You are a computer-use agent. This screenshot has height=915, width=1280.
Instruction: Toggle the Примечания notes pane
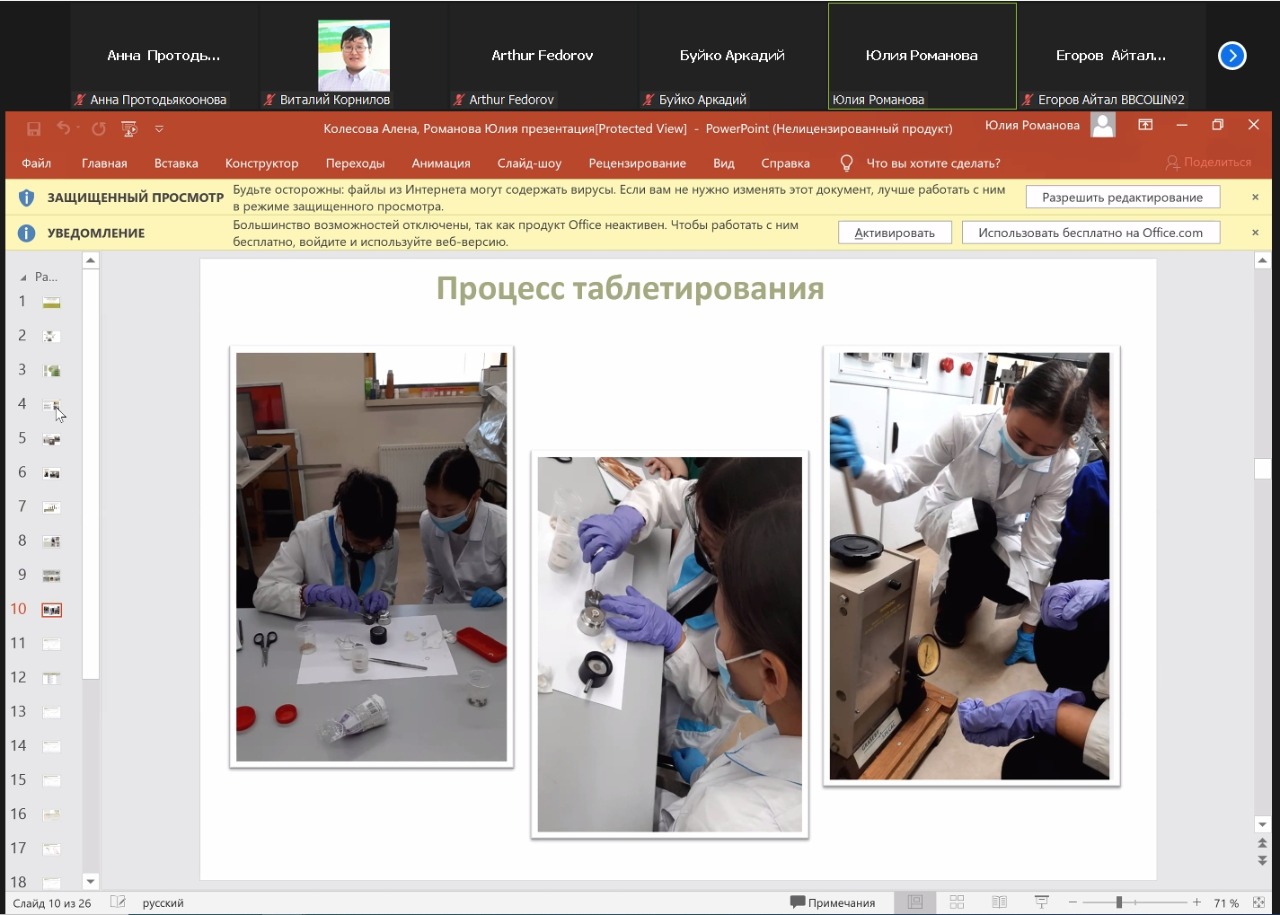[832, 902]
